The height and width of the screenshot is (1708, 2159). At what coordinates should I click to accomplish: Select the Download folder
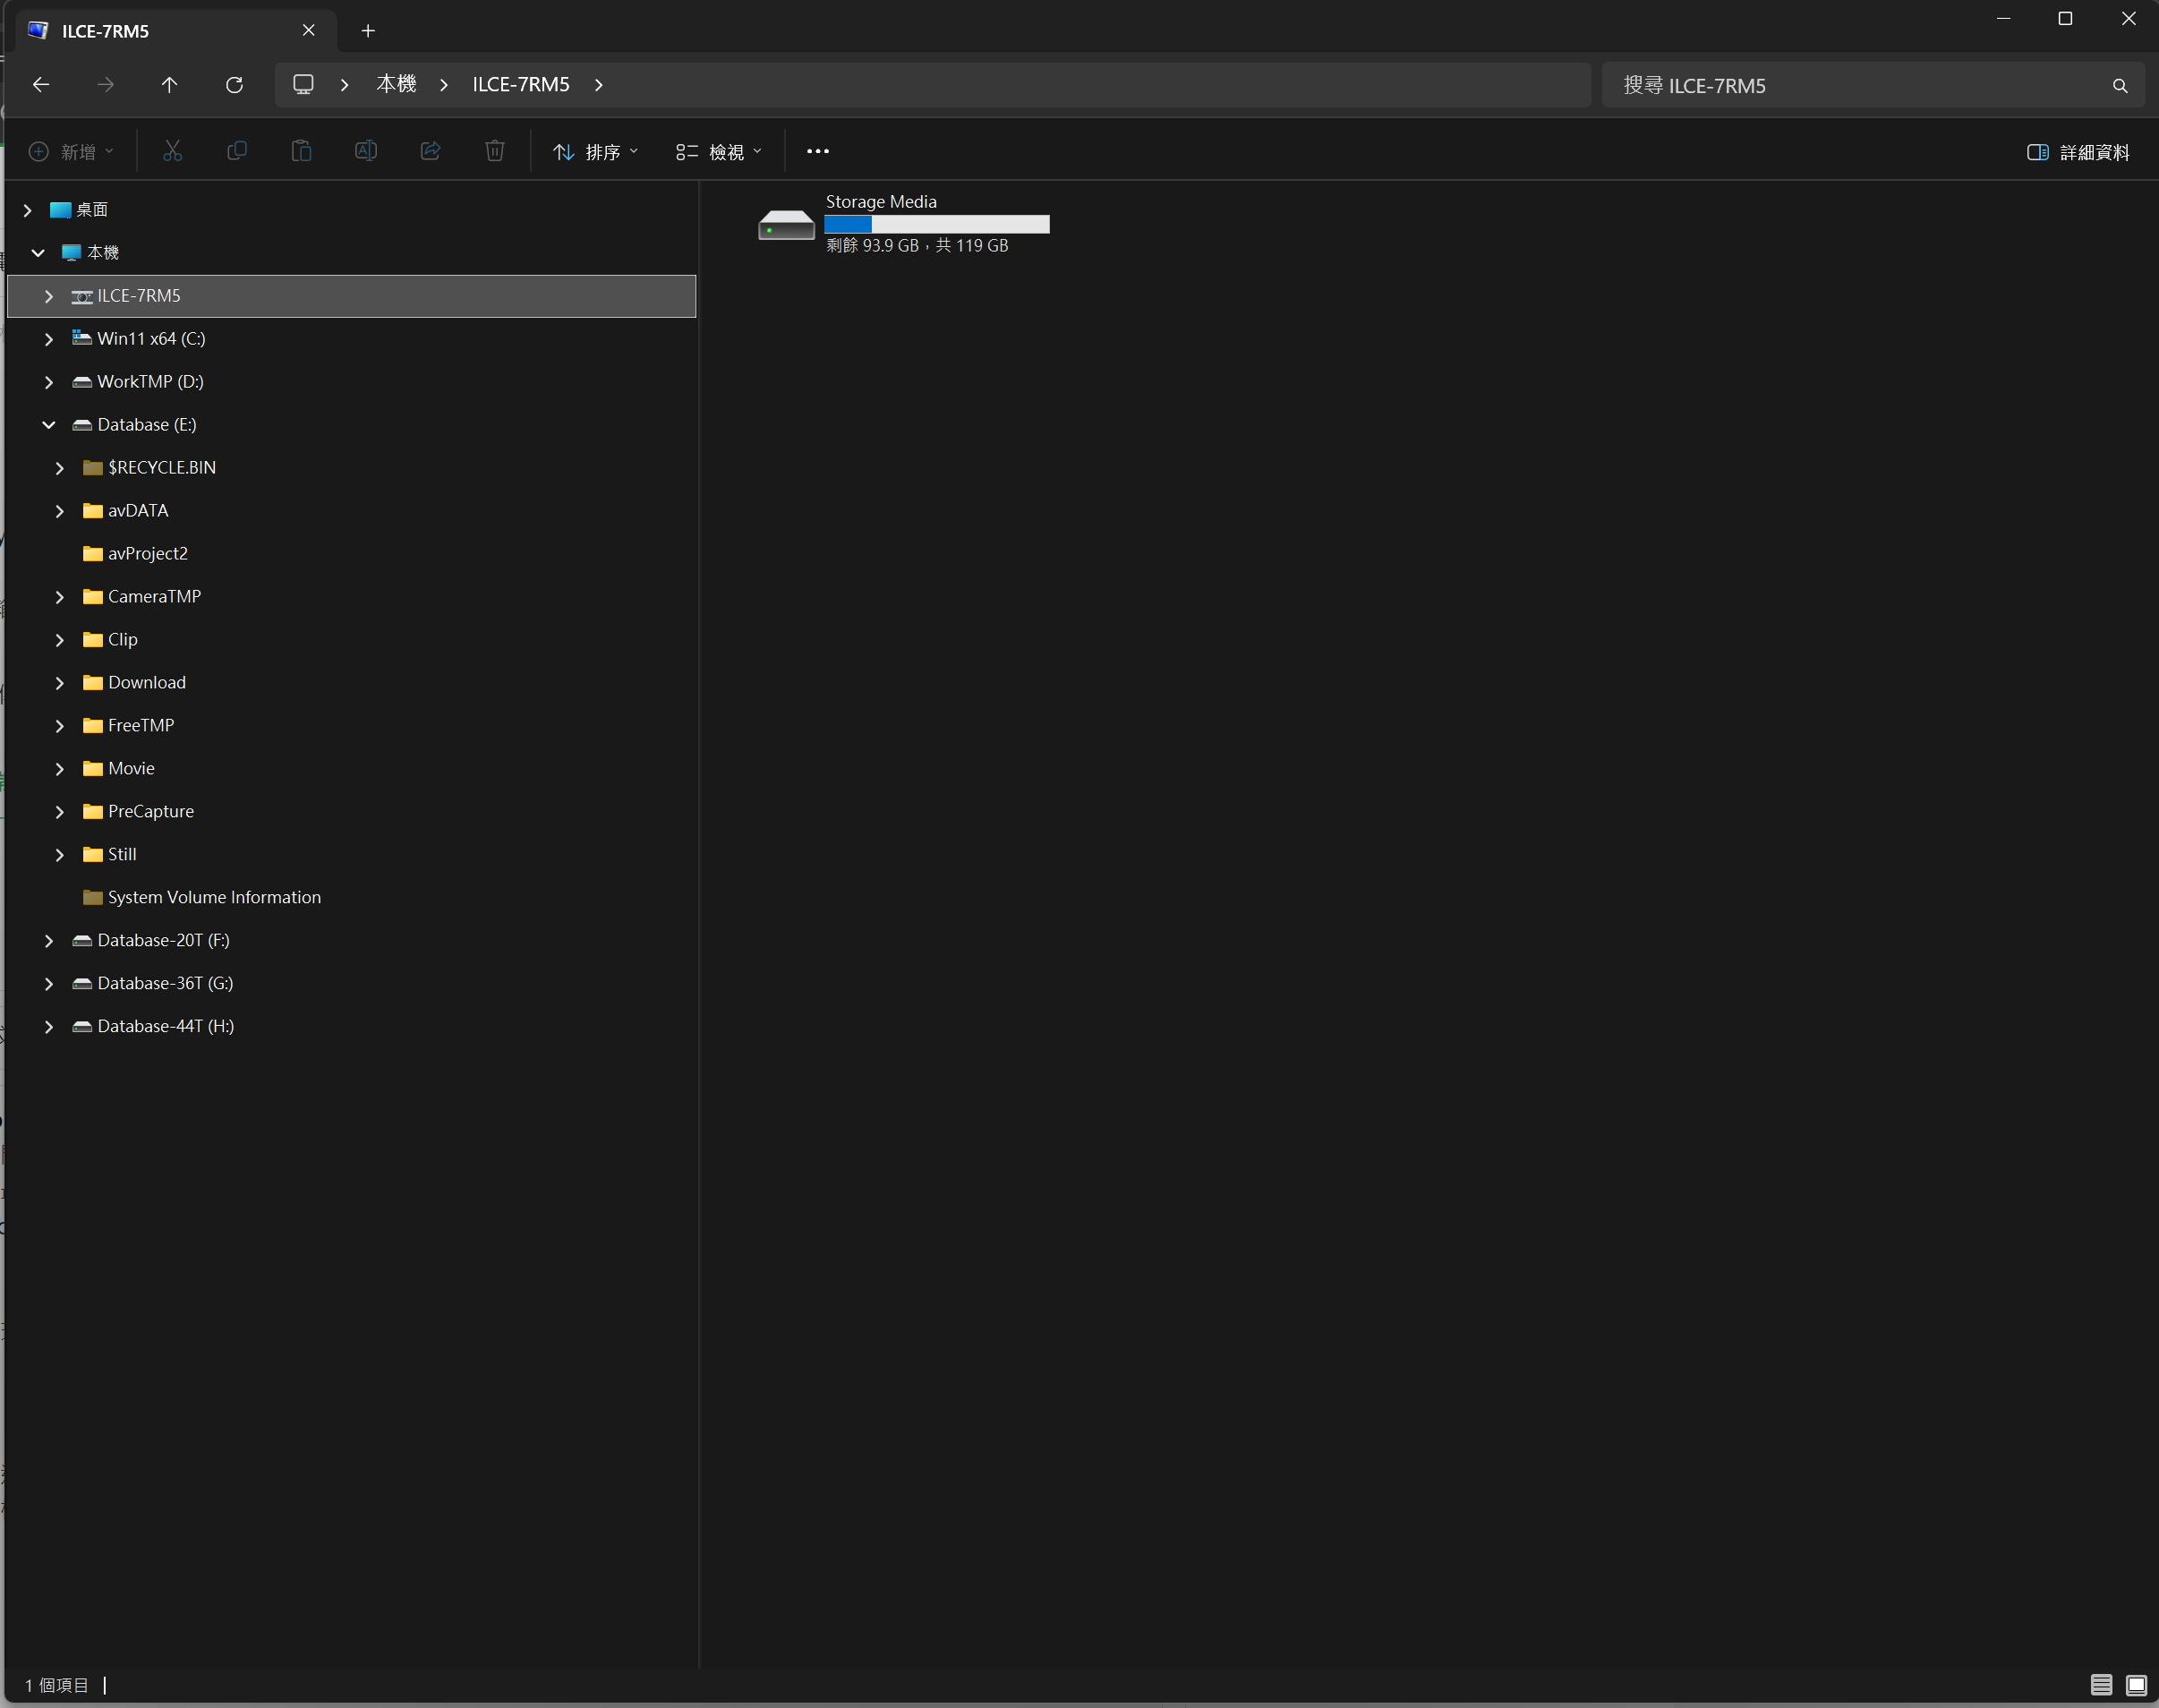coord(147,683)
